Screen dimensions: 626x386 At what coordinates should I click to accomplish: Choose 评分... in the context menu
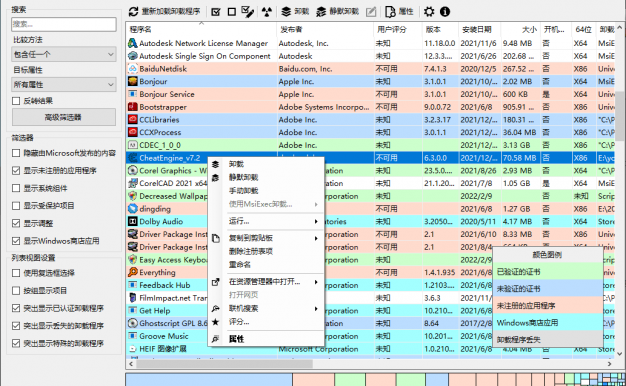point(266,322)
